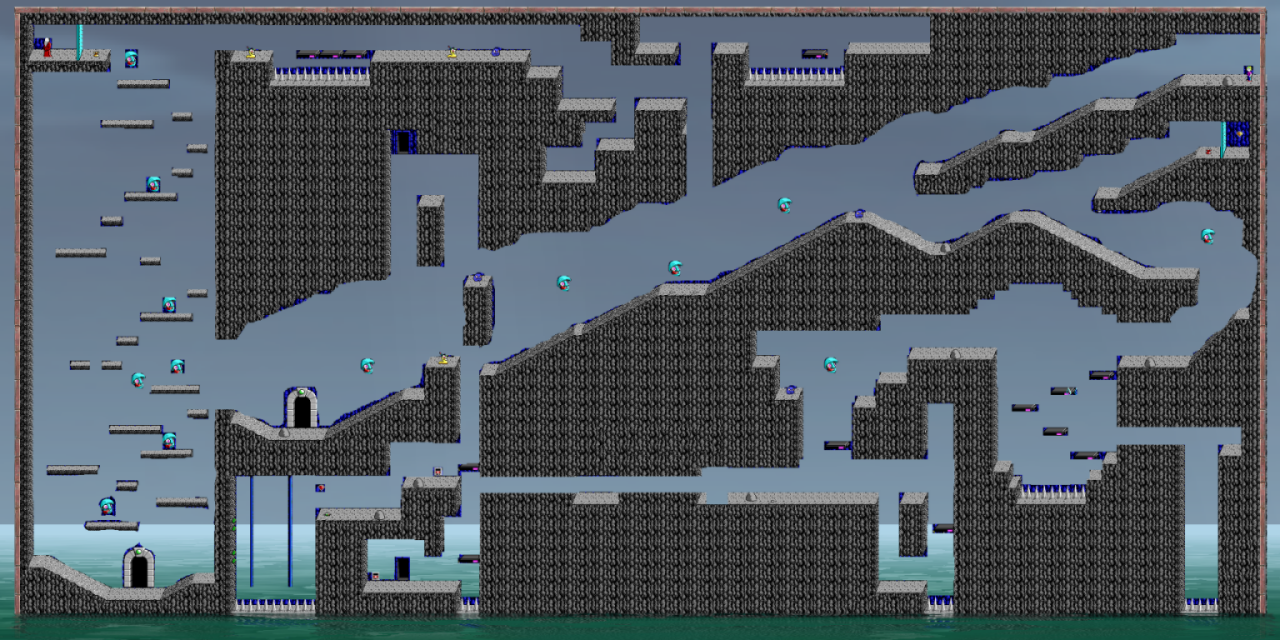Screen dimensions: 1280x640
Task: Pick the lowest cyan gem above the water-level arch
Action: pos(107,506)
